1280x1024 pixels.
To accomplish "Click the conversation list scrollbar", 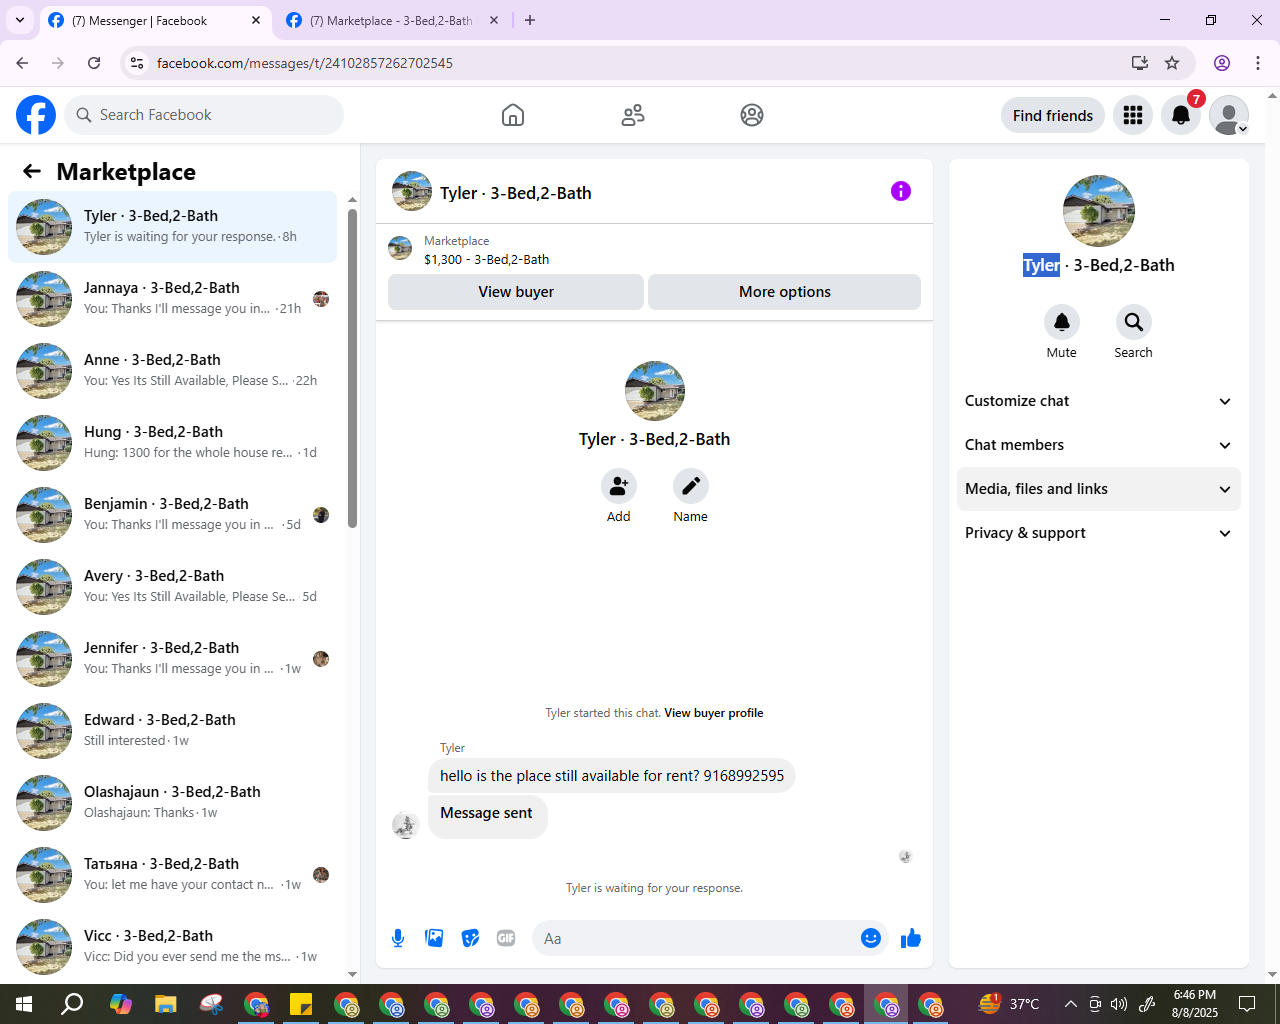I will 352,368.
